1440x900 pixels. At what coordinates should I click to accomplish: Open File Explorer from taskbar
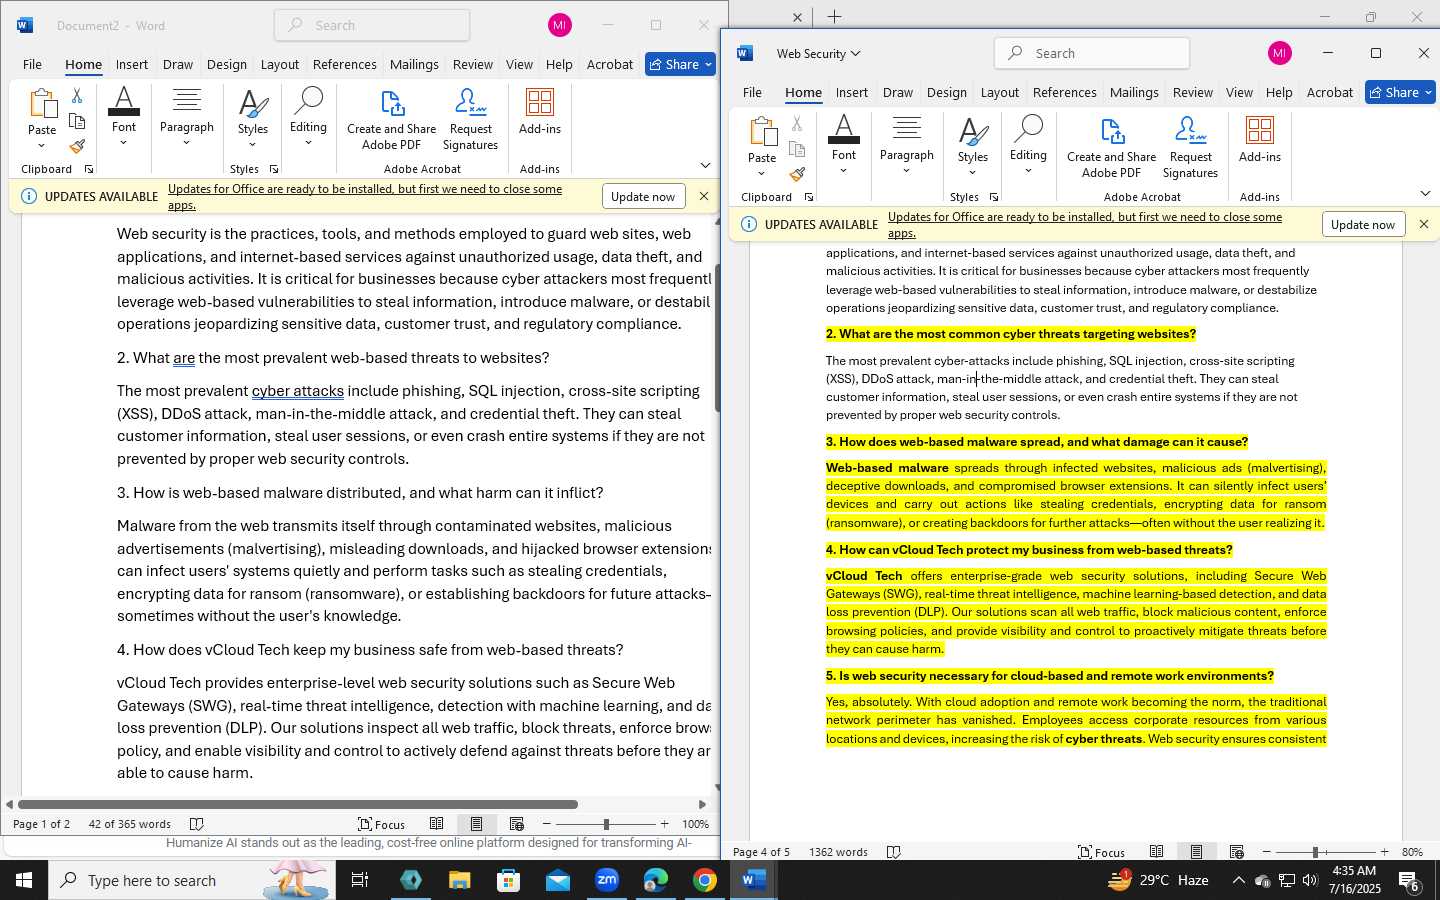[x=459, y=880]
